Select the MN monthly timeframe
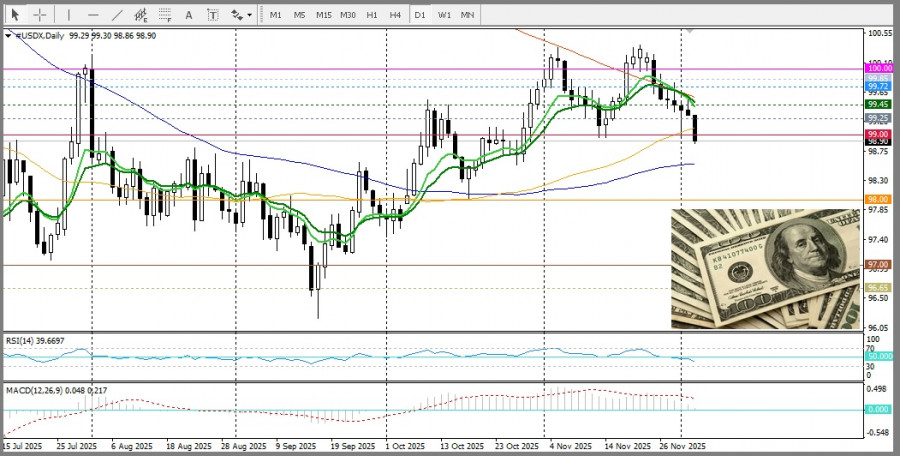Image resolution: width=900 pixels, height=456 pixels. point(467,15)
